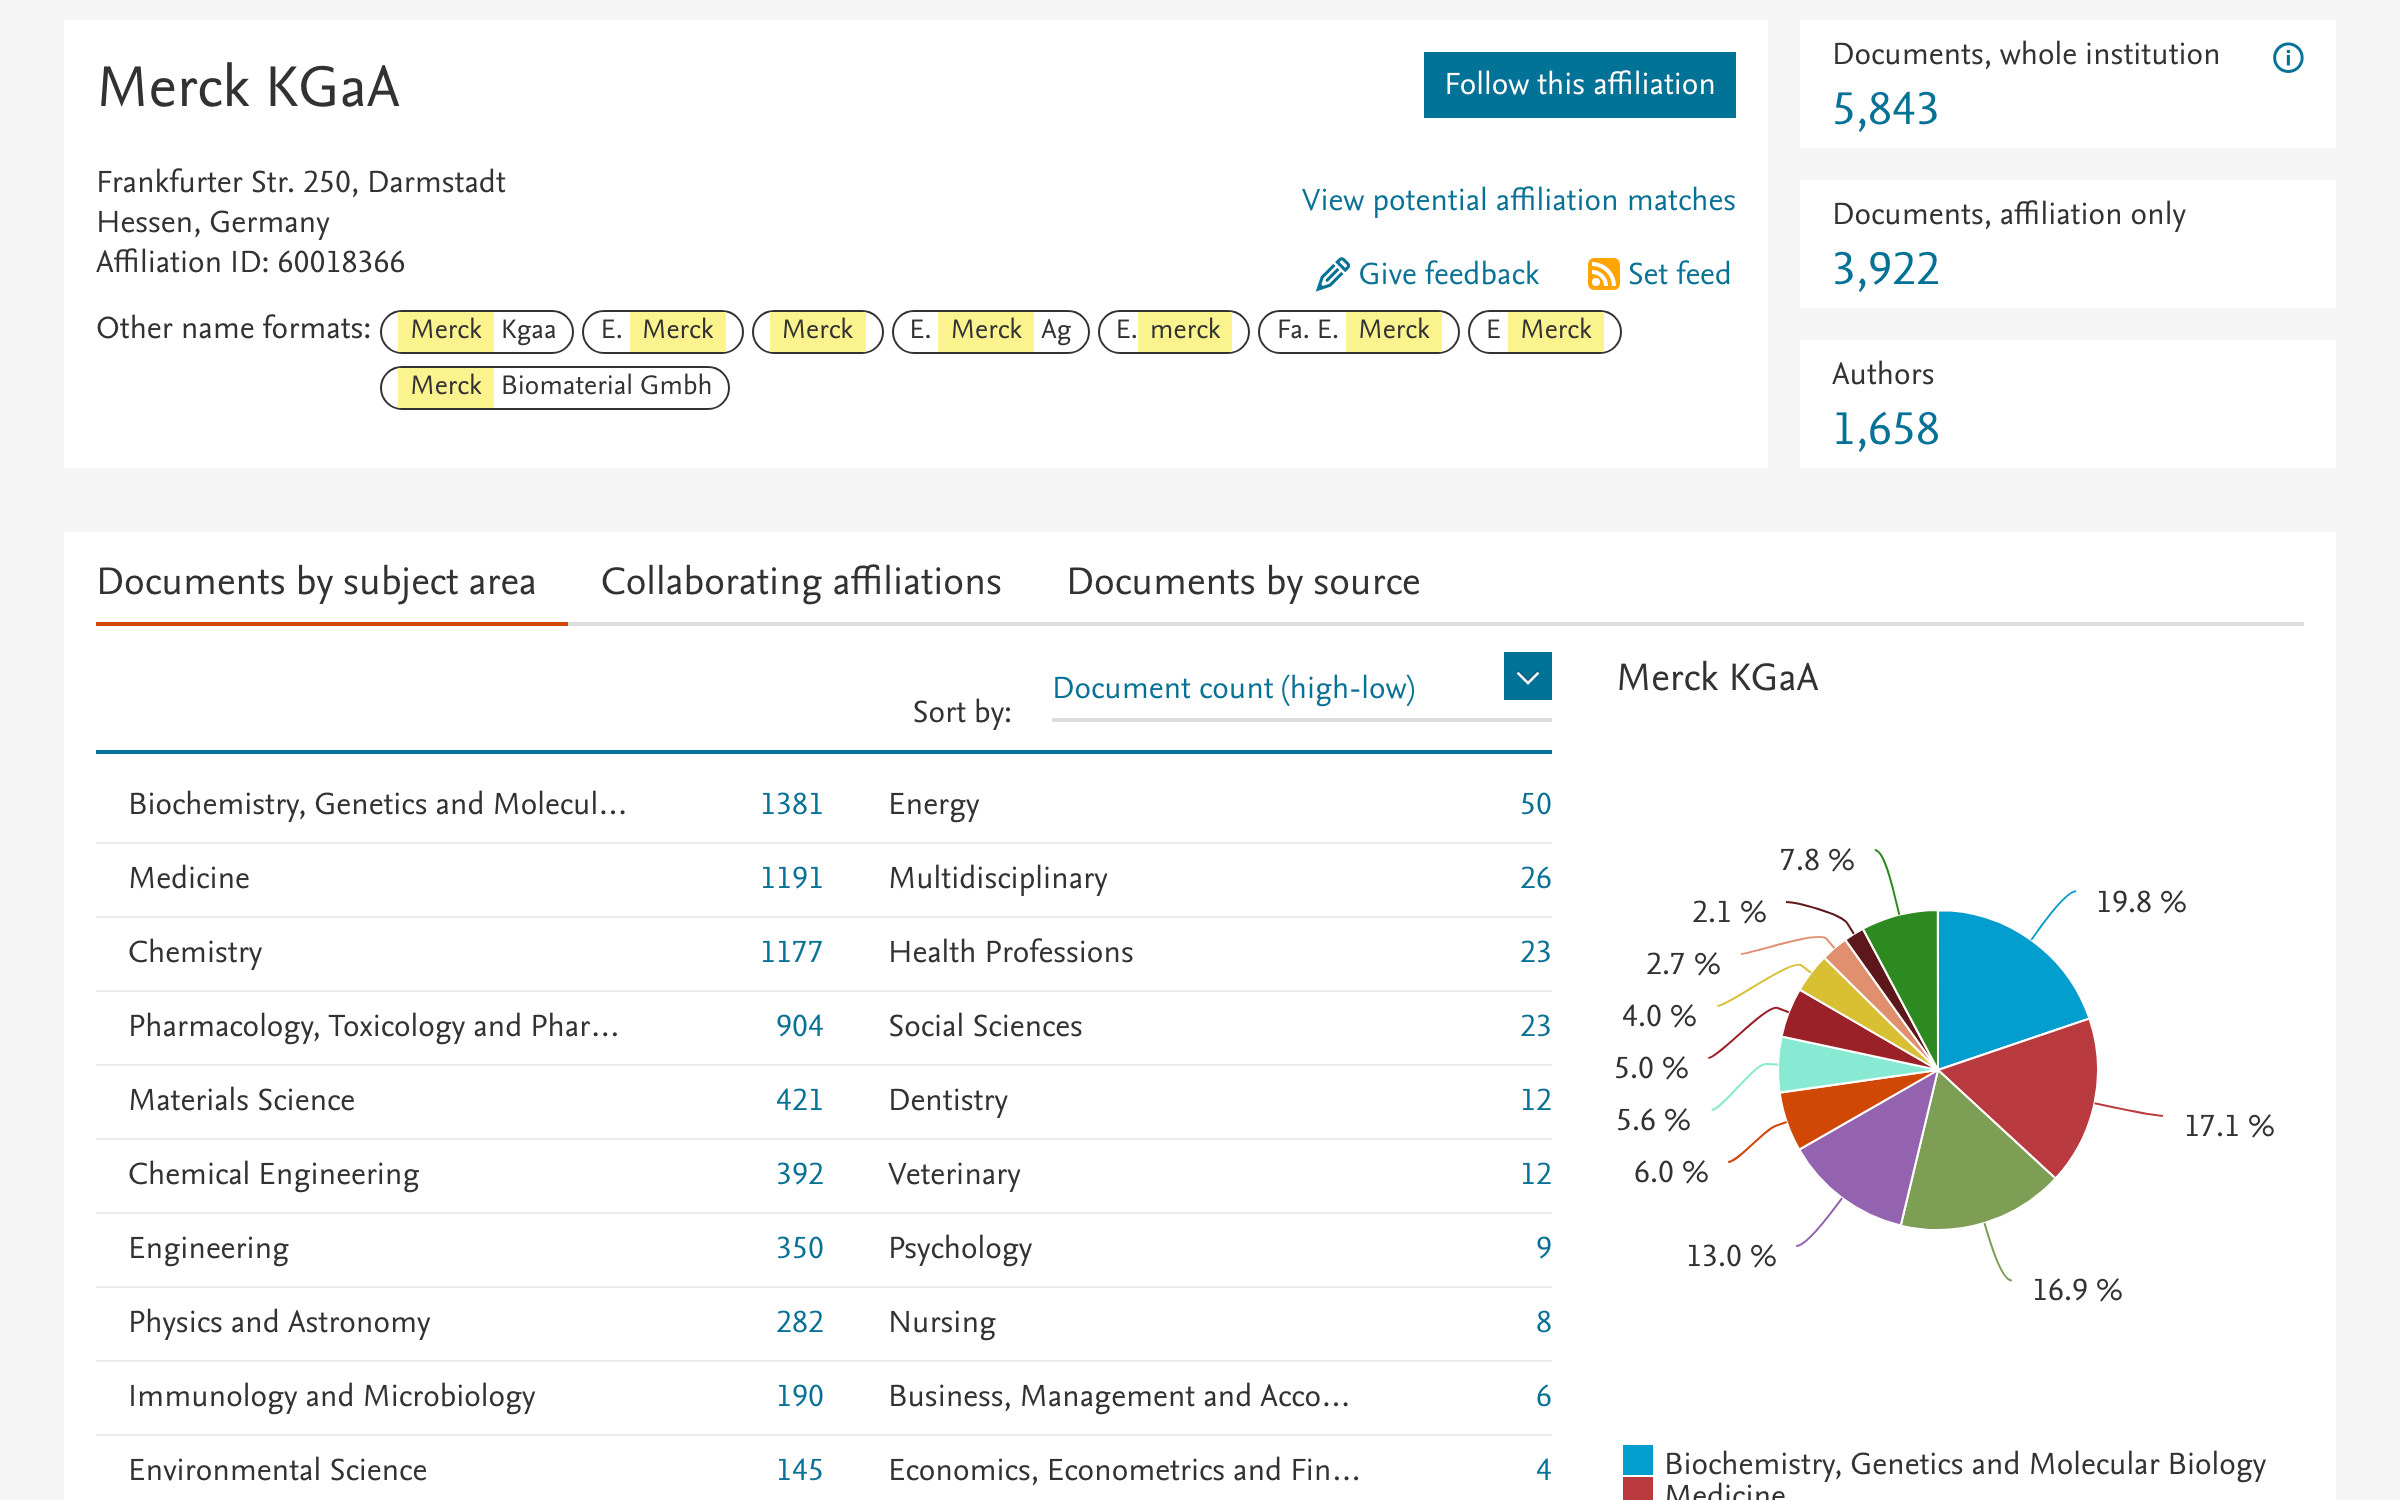Click the Authors count 1,658
The width and height of the screenshot is (2400, 1500).
1885,429
